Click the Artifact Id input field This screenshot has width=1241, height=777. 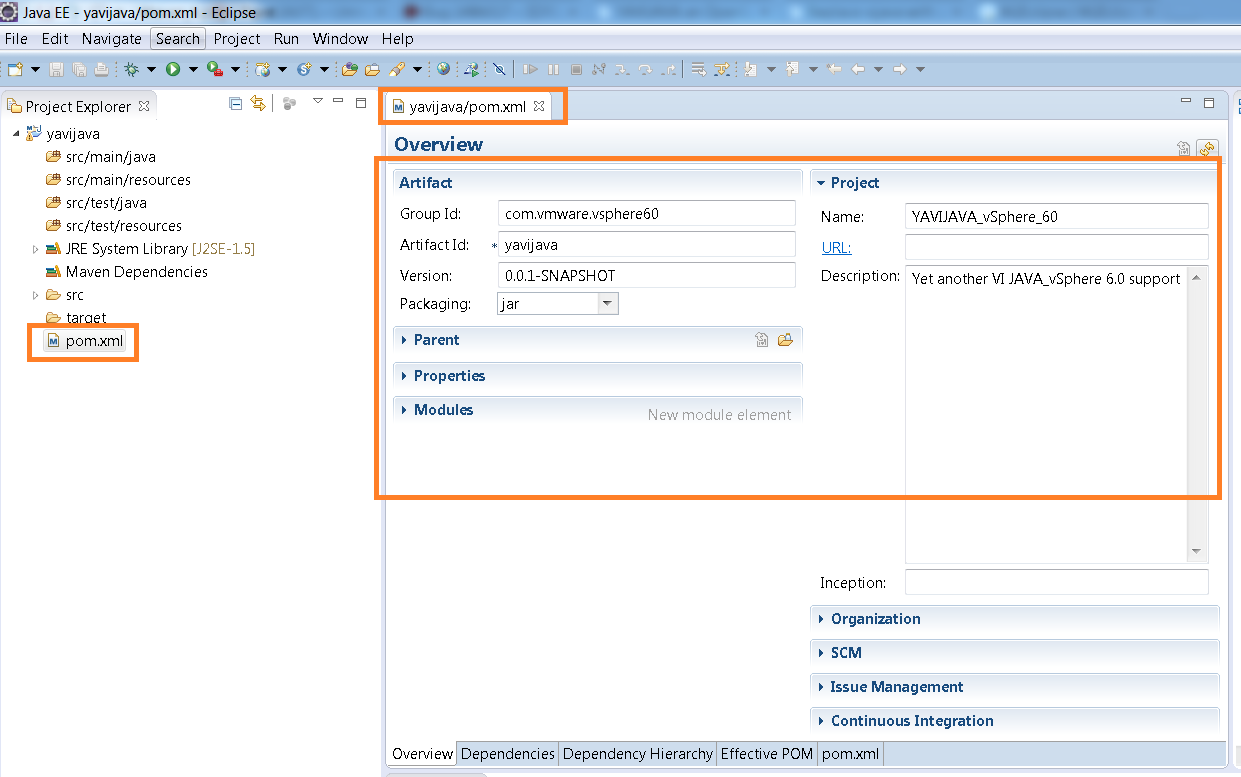(x=646, y=245)
